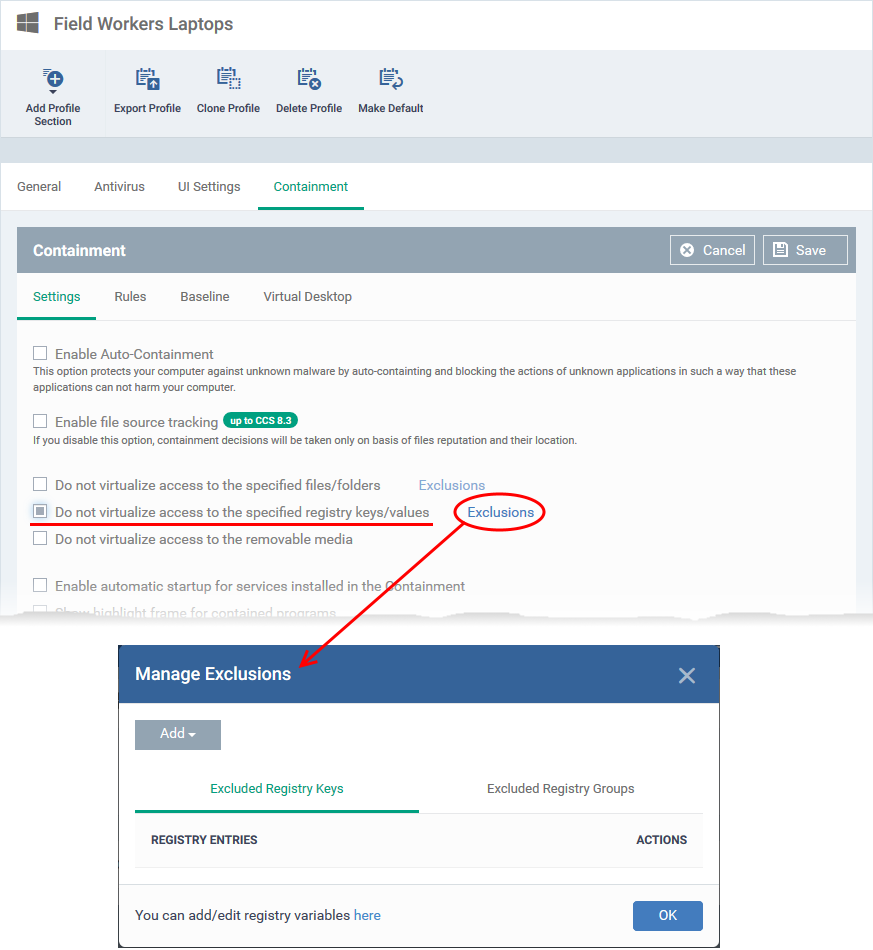Open the Add dropdown in Manage Exclusions
The image size is (873, 950).
point(178,734)
